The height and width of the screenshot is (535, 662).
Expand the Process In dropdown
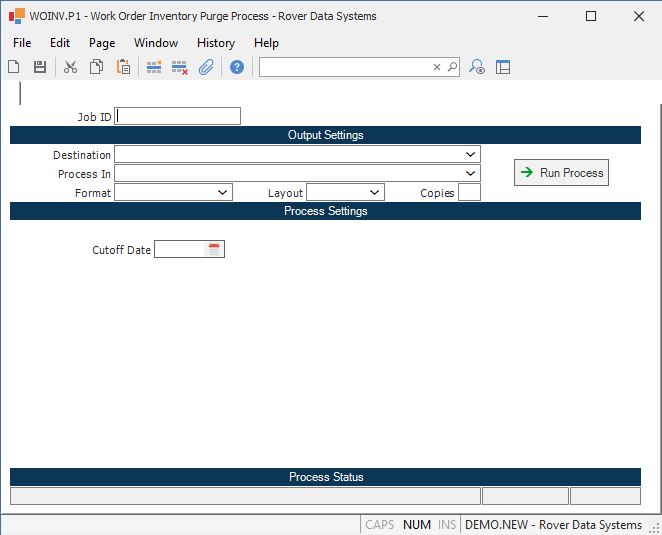[x=470, y=174]
